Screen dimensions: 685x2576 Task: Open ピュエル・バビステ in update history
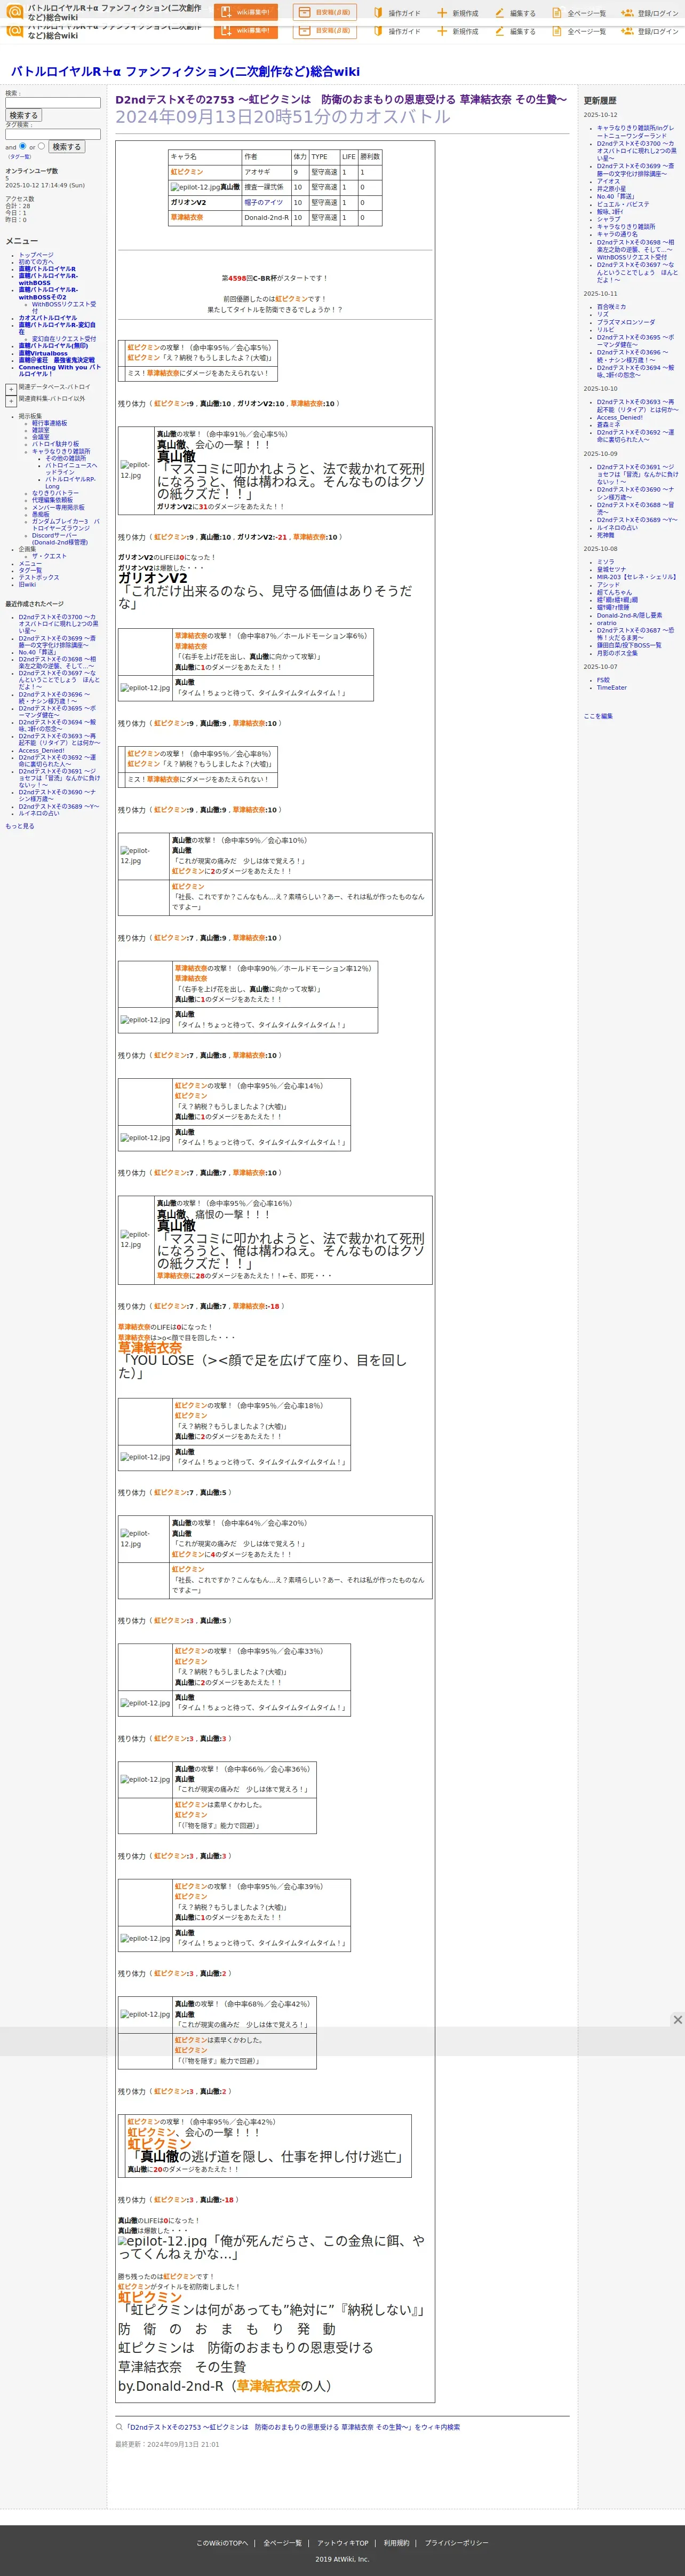pos(623,204)
